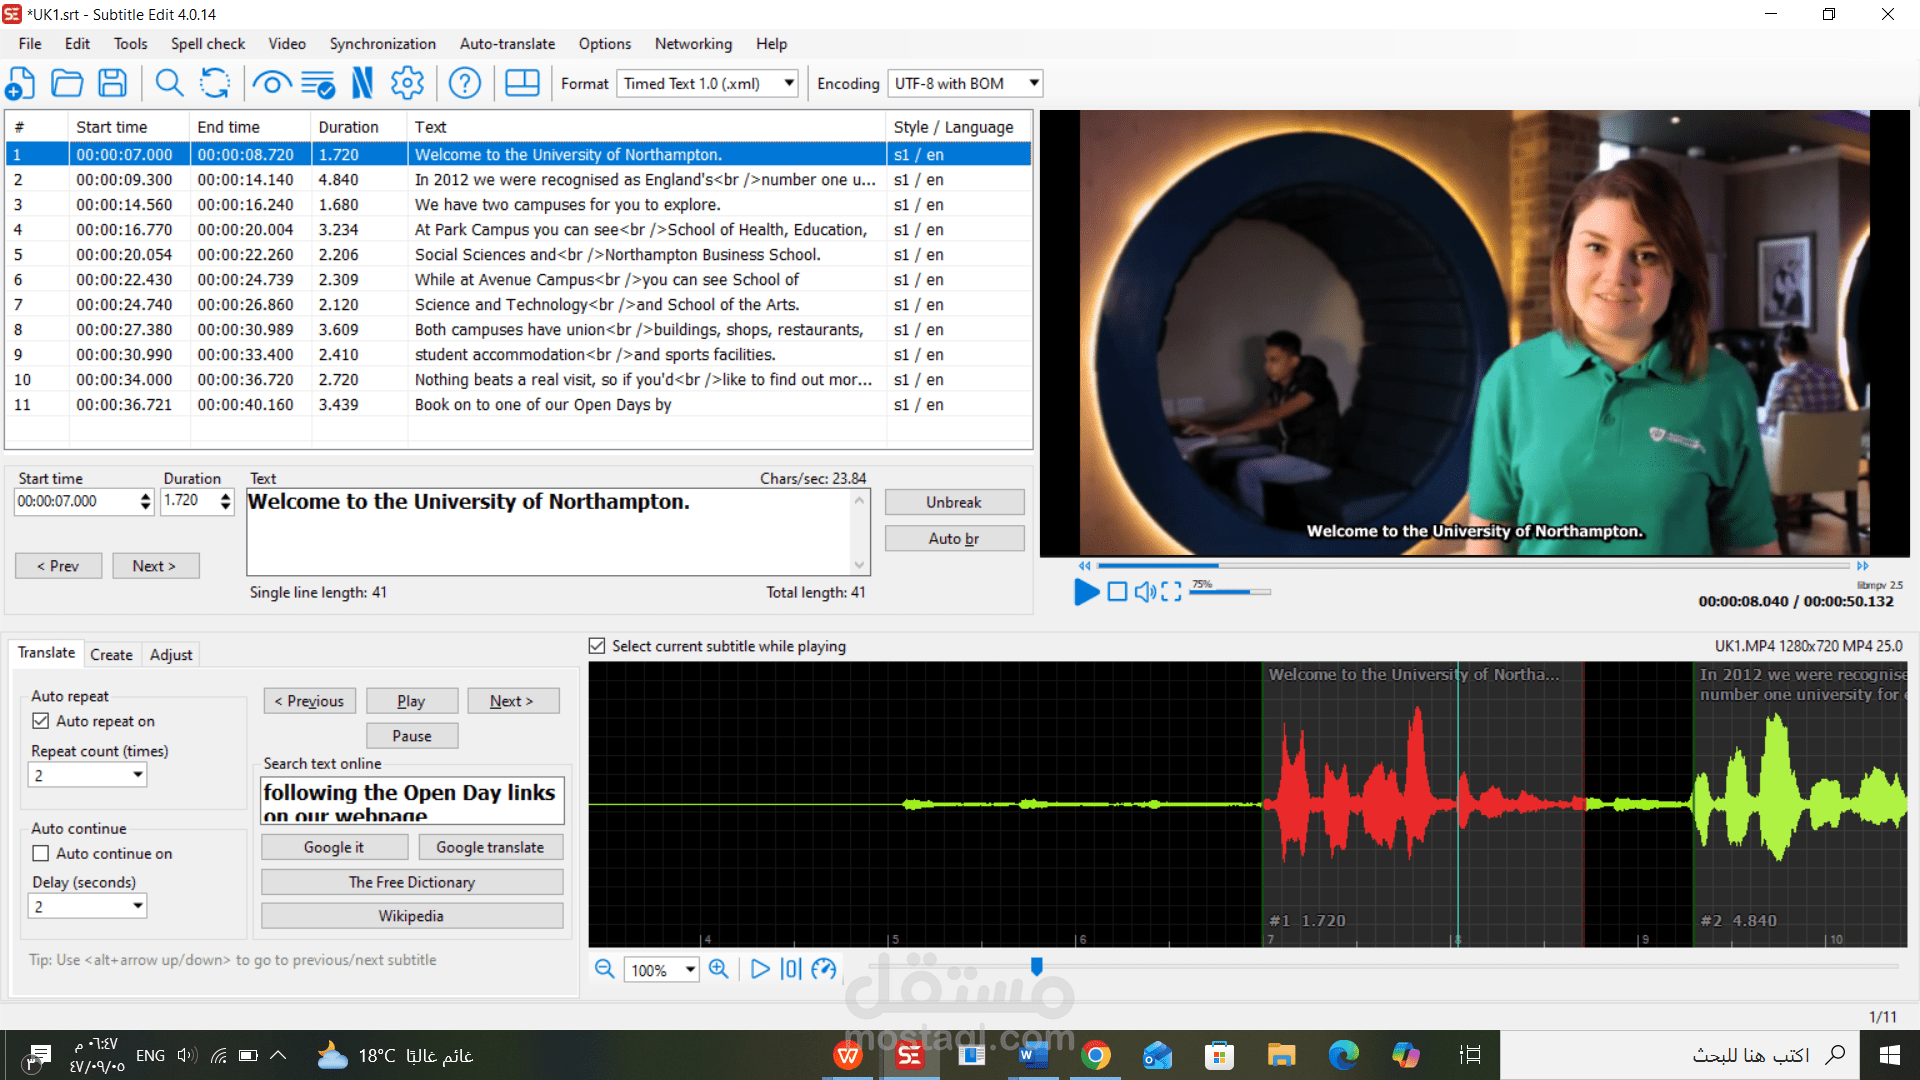The height and width of the screenshot is (1080, 1920).
Task: Toggle the layout chooser icon
Action: (x=522, y=83)
